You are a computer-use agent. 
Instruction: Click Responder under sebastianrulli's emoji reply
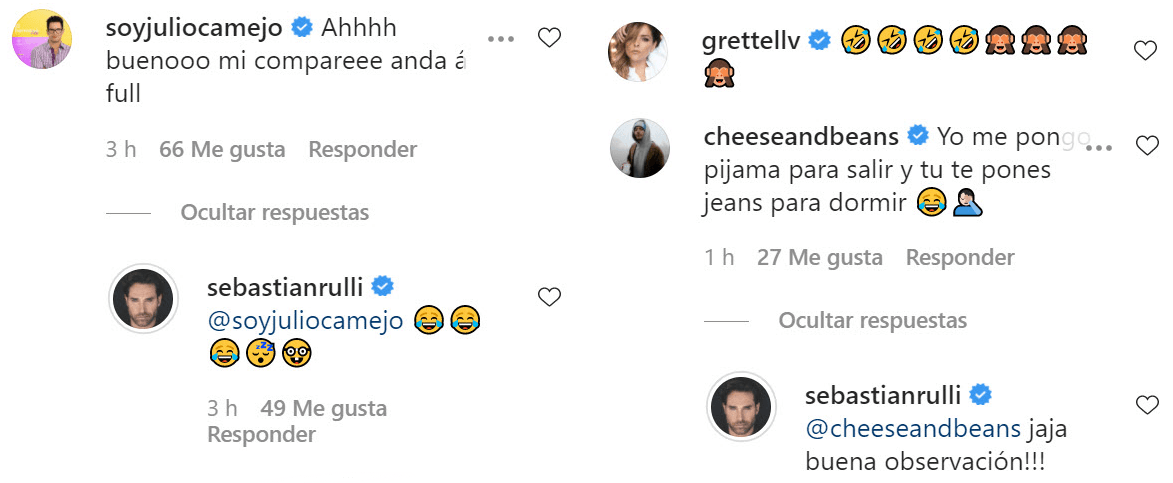(x=261, y=435)
